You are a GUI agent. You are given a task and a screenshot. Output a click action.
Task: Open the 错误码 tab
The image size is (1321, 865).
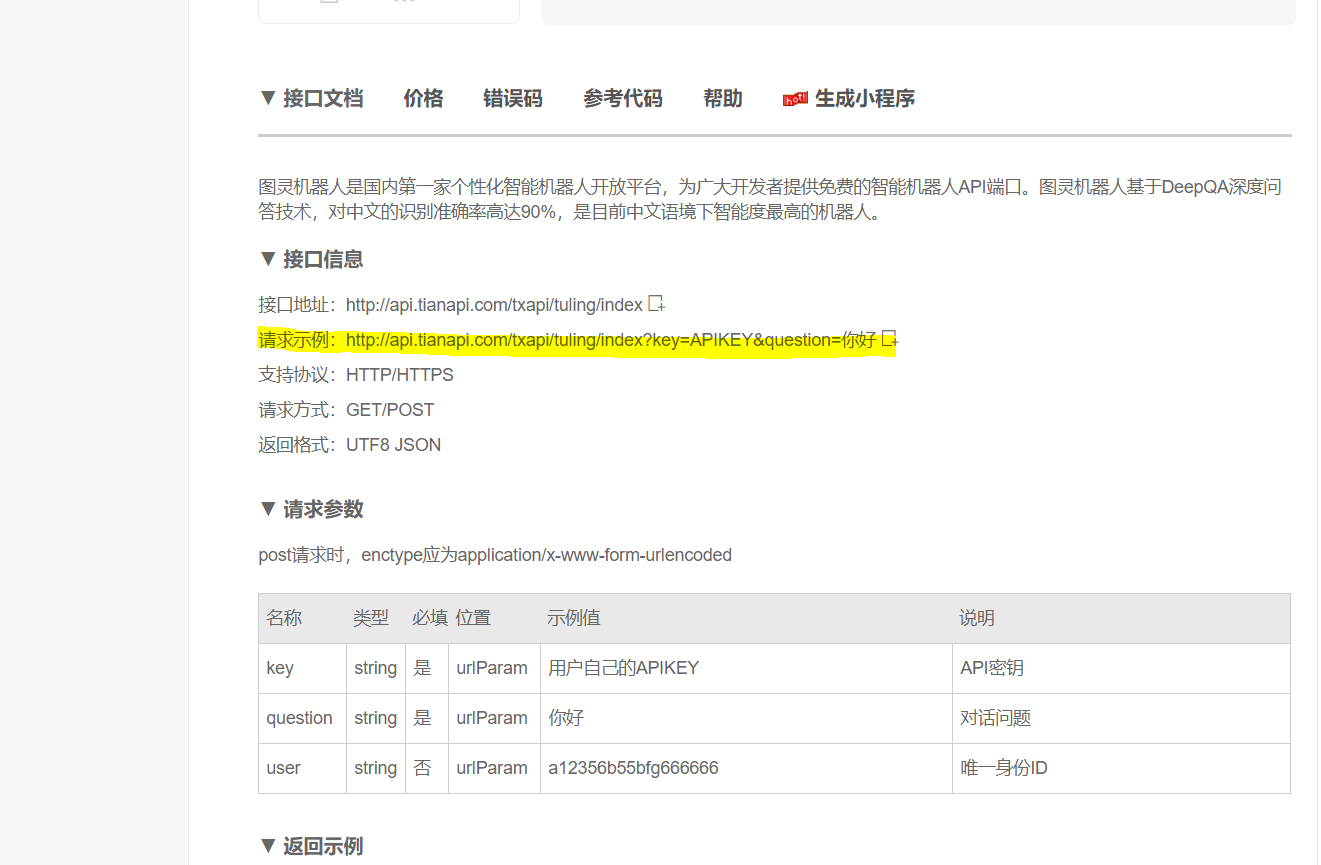513,98
